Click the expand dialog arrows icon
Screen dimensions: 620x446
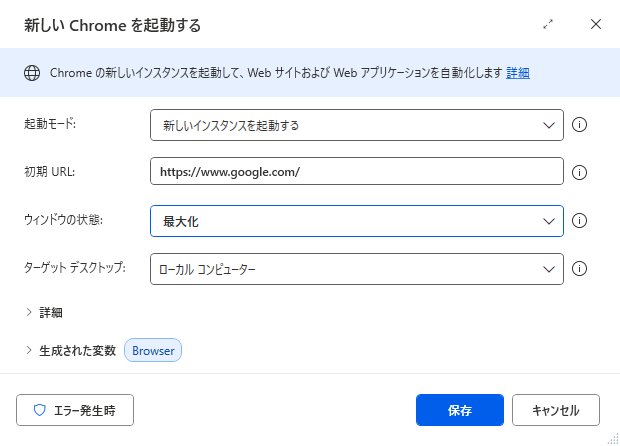point(548,25)
